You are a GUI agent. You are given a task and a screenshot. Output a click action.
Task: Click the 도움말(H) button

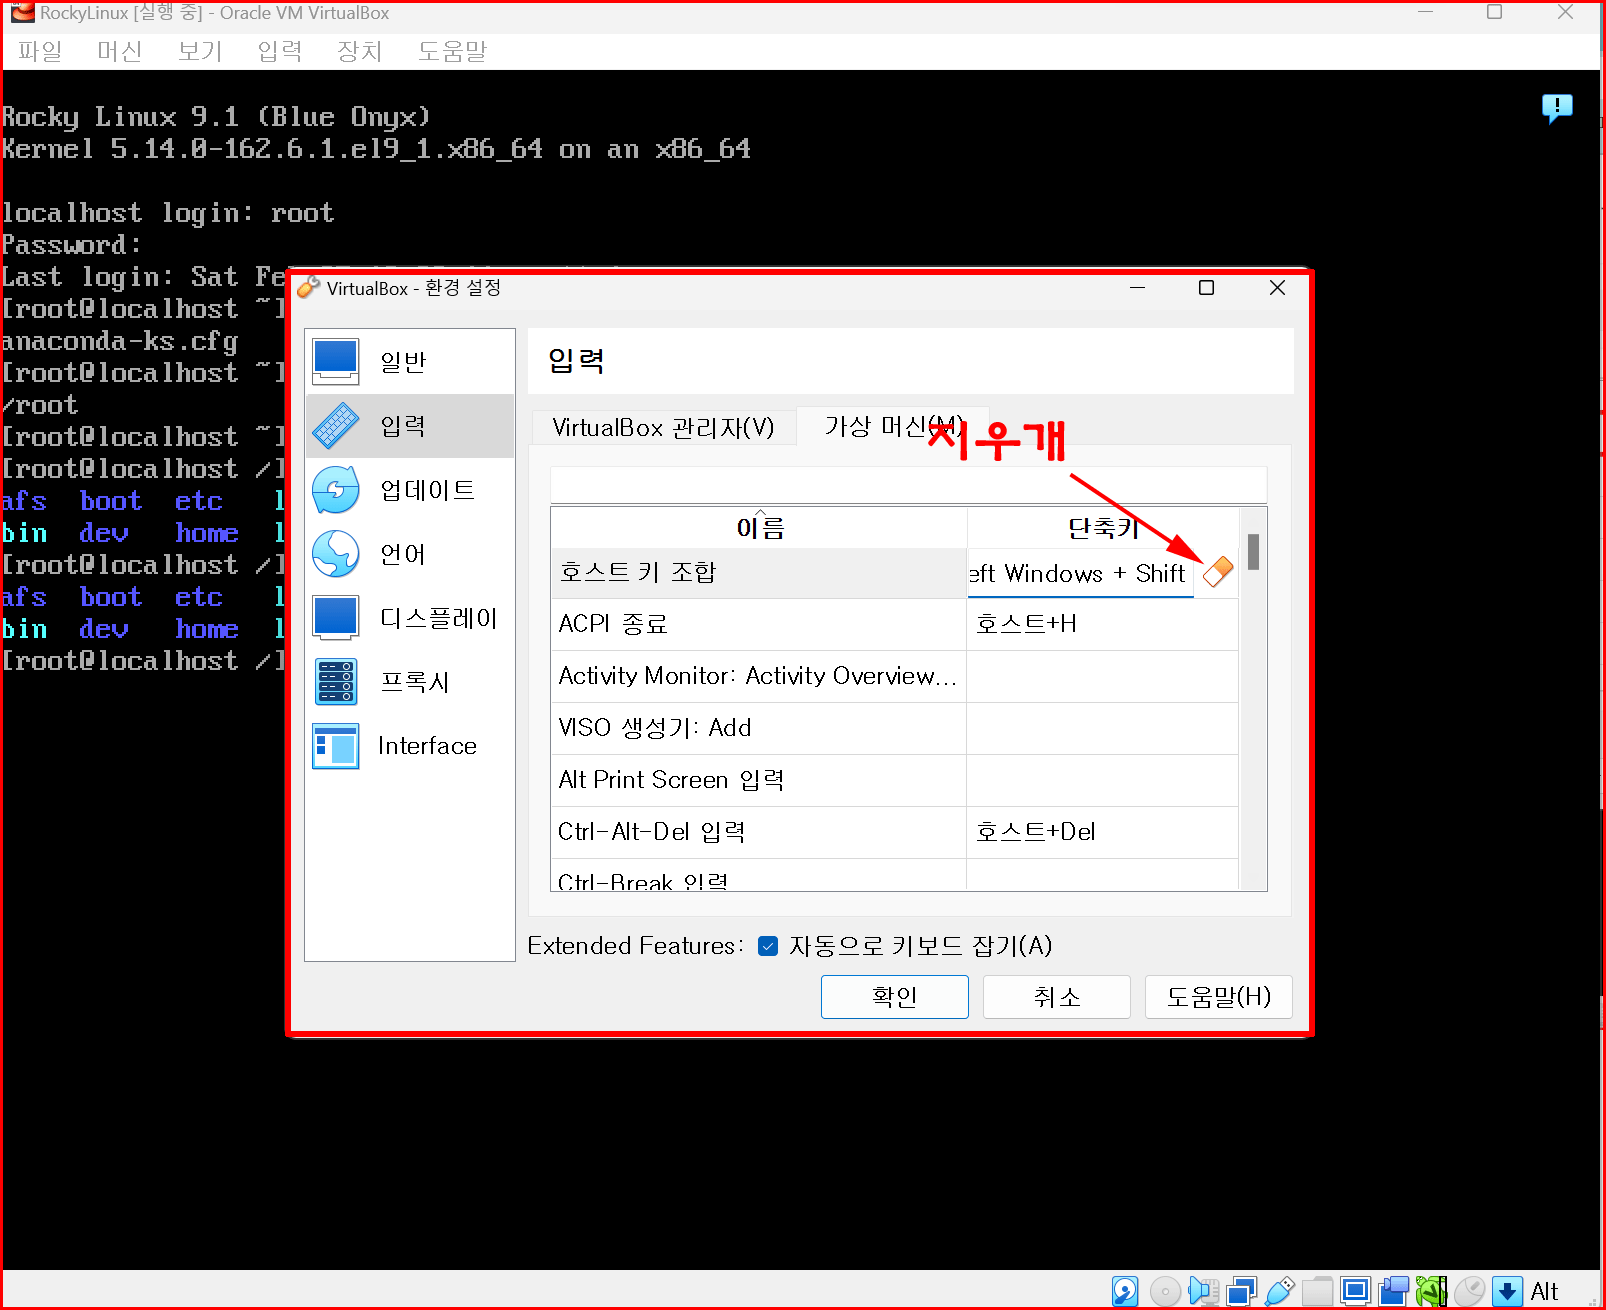tap(1219, 997)
